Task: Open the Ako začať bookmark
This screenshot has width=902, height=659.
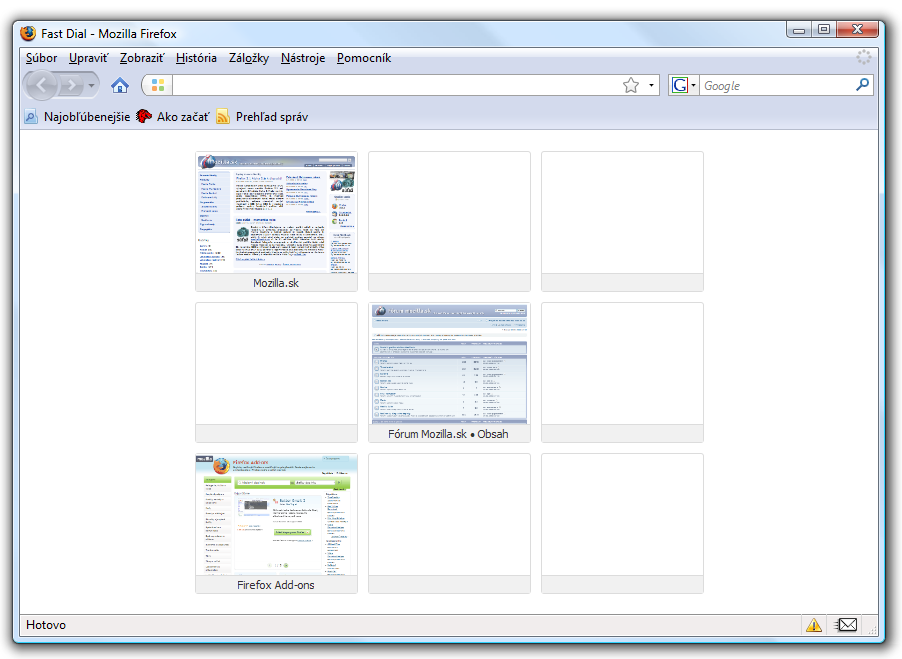Action: (x=173, y=117)
